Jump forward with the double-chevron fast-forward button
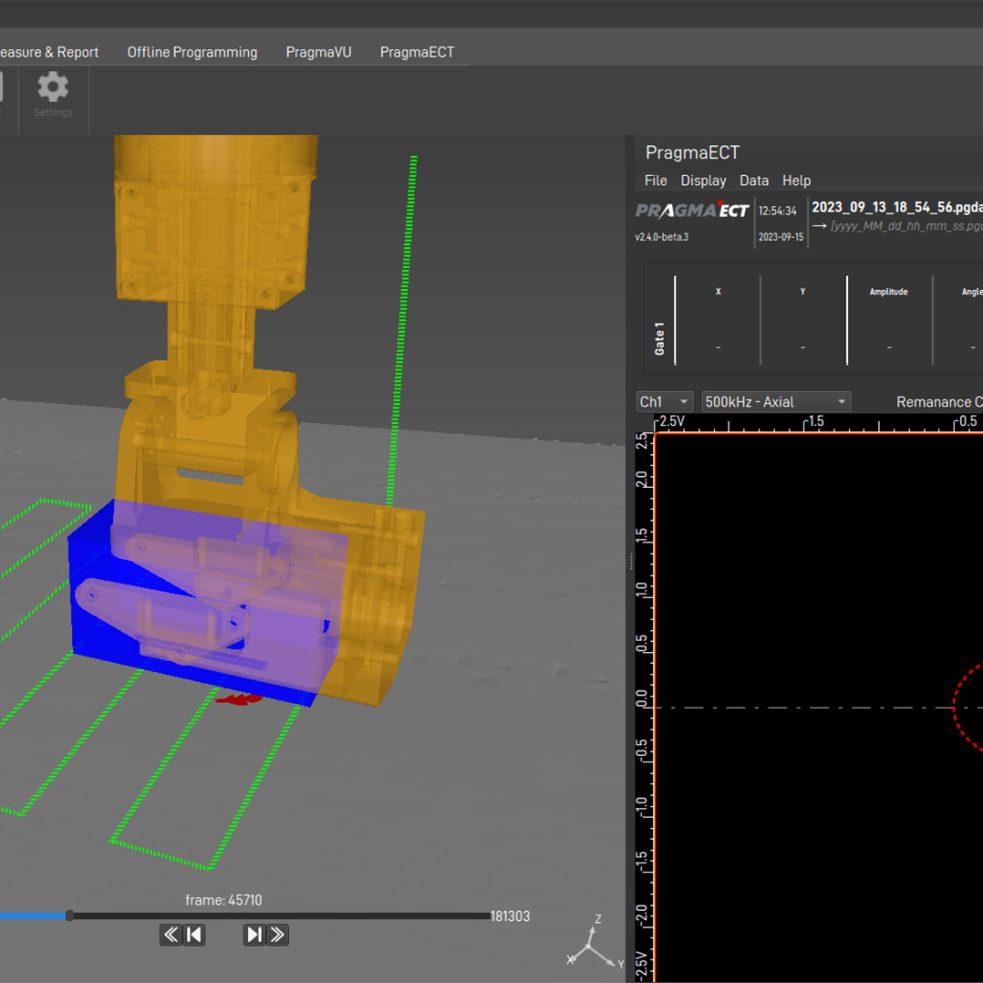 277,934
